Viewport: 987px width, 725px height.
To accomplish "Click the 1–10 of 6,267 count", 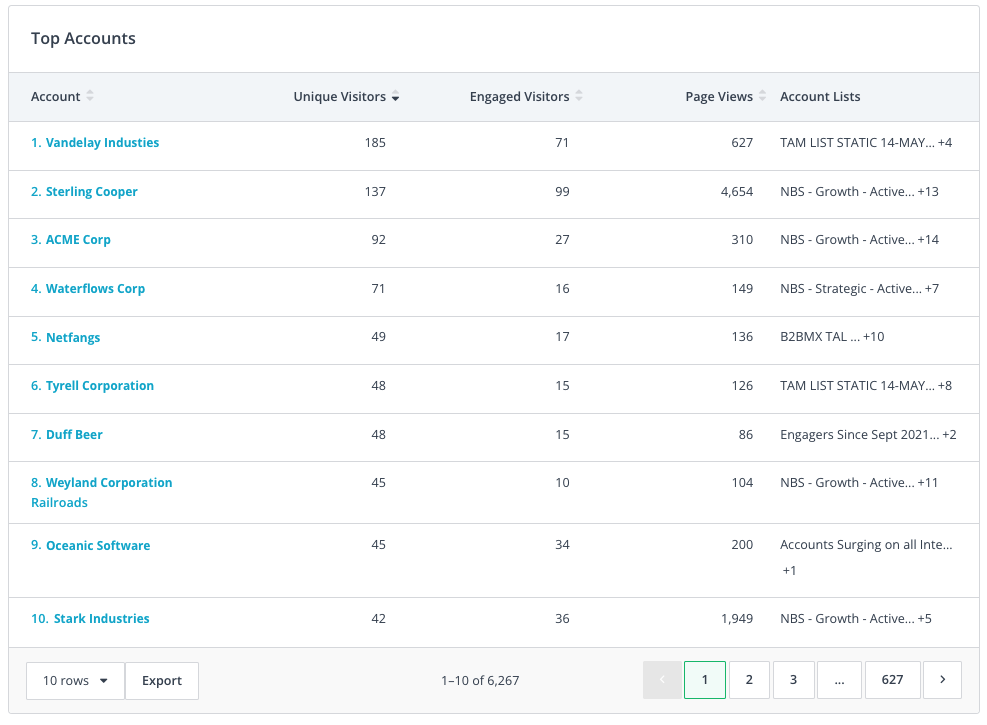I will (x=480, y=680).
